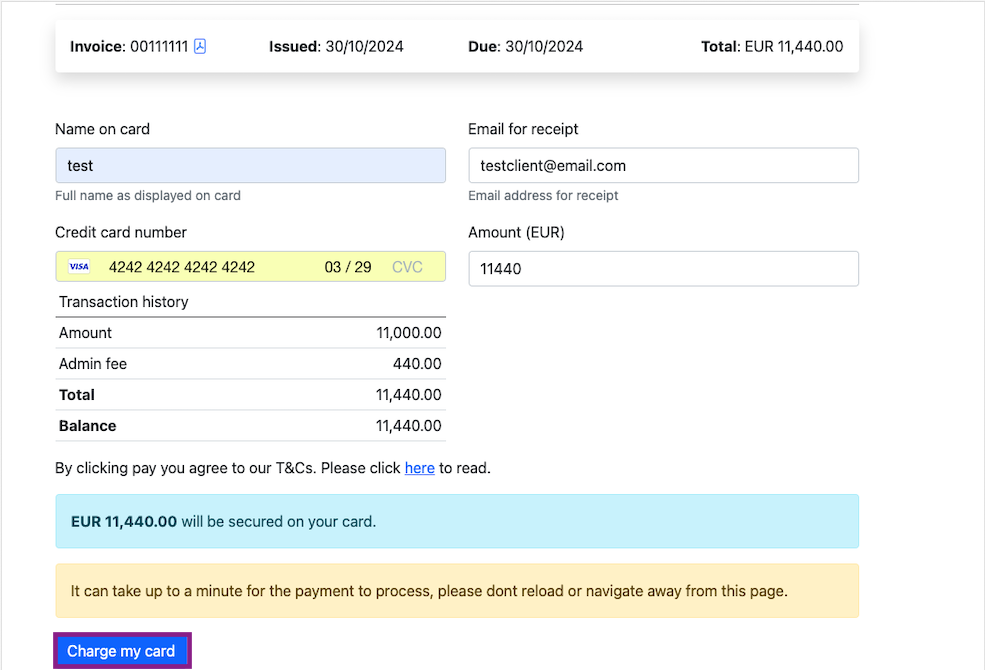Click the yellow payment processing warning
985x670 pixels.
[x=456, y=591]
